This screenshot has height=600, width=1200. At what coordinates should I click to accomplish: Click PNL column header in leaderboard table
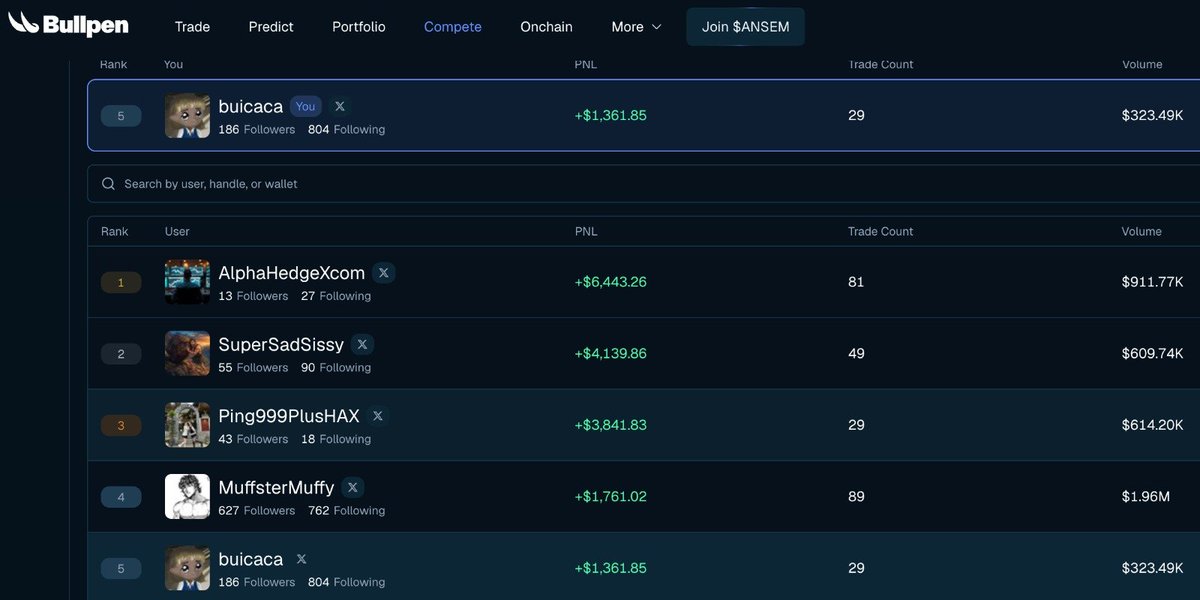tap(586, 231)
